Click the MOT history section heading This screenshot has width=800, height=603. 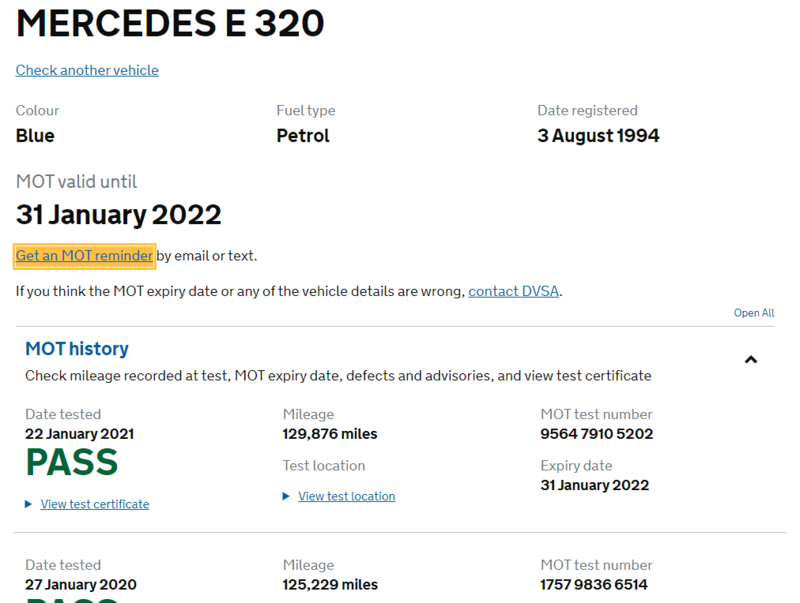click(x=76, y=348)
